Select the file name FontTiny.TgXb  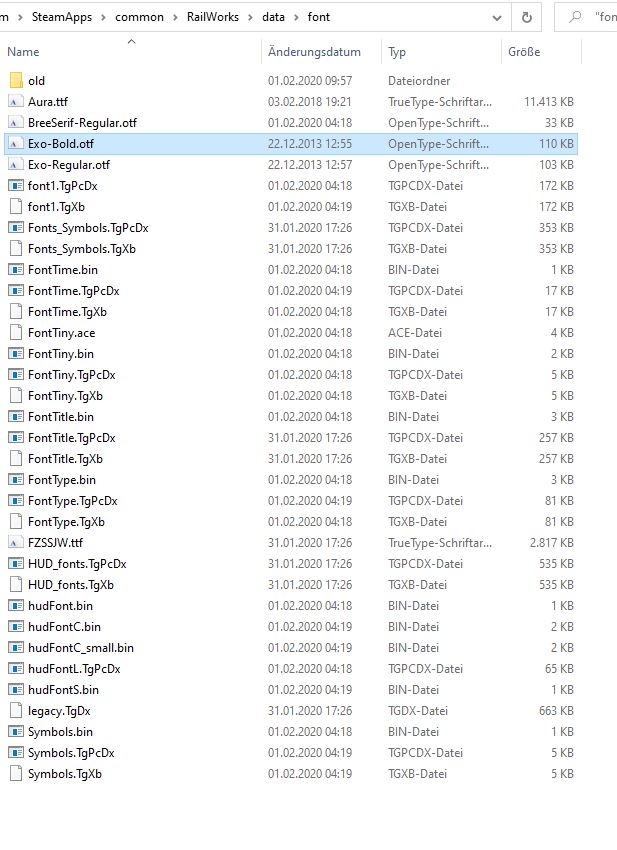pyautogui.click(x=65, y=396)
